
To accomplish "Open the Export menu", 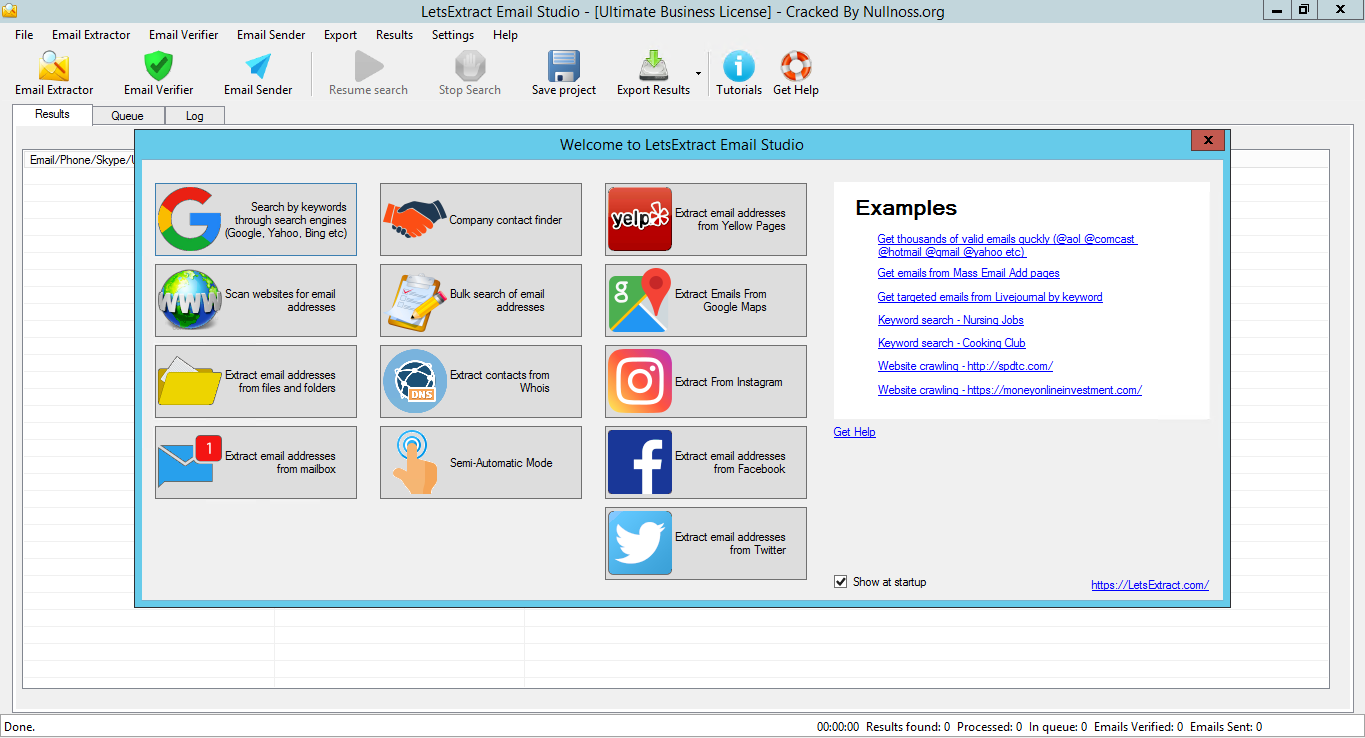I will [340, 35].
